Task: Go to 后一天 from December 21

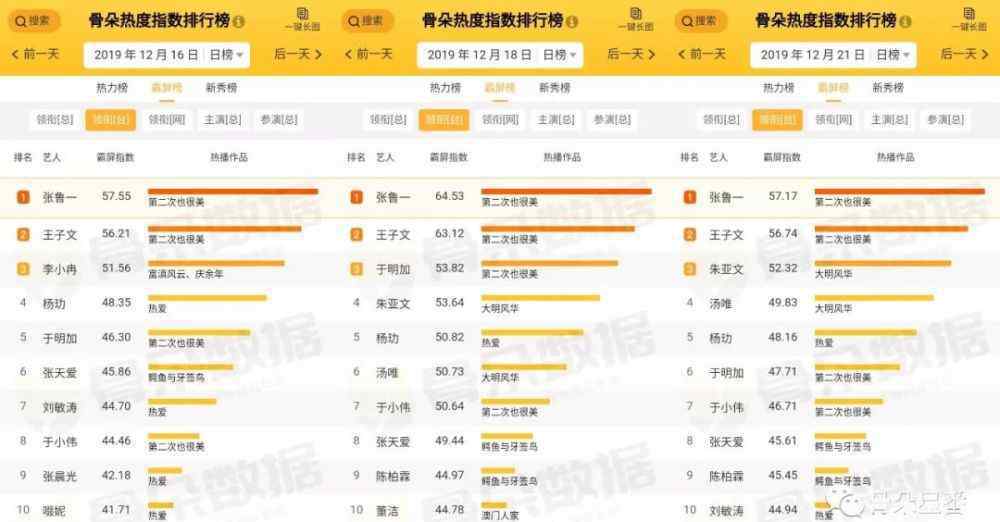Action: coord(965,54)
